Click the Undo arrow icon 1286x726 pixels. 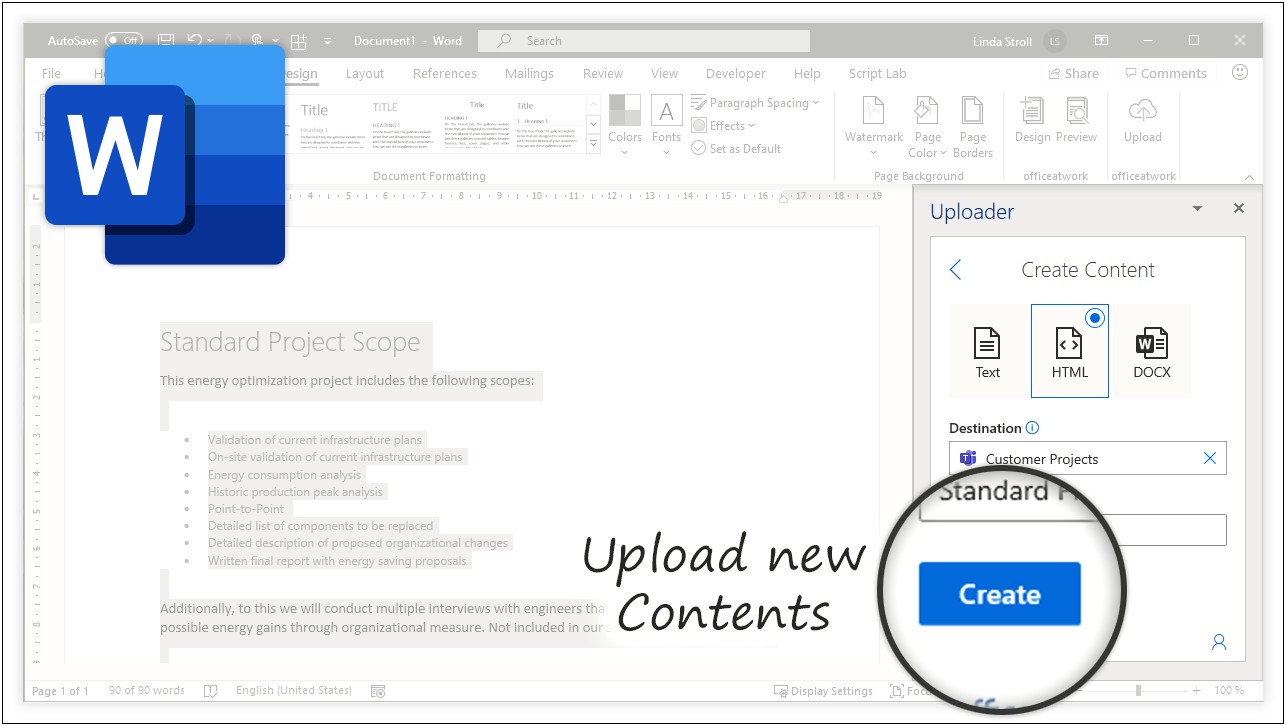tap(194, 41)
